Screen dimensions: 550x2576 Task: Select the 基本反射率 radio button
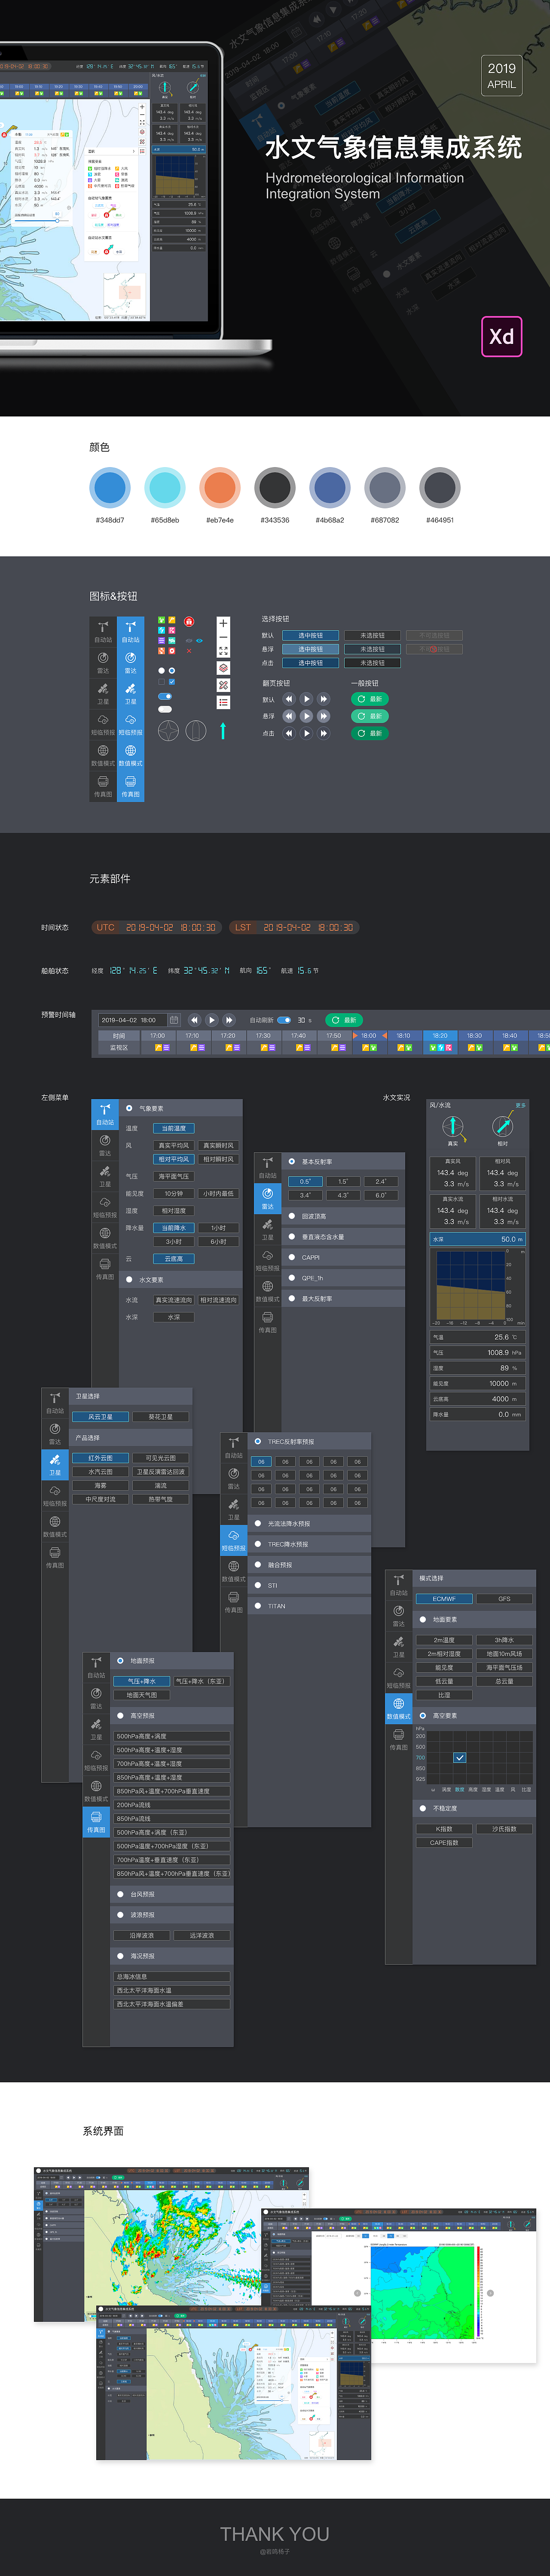tap(292, 1161)
